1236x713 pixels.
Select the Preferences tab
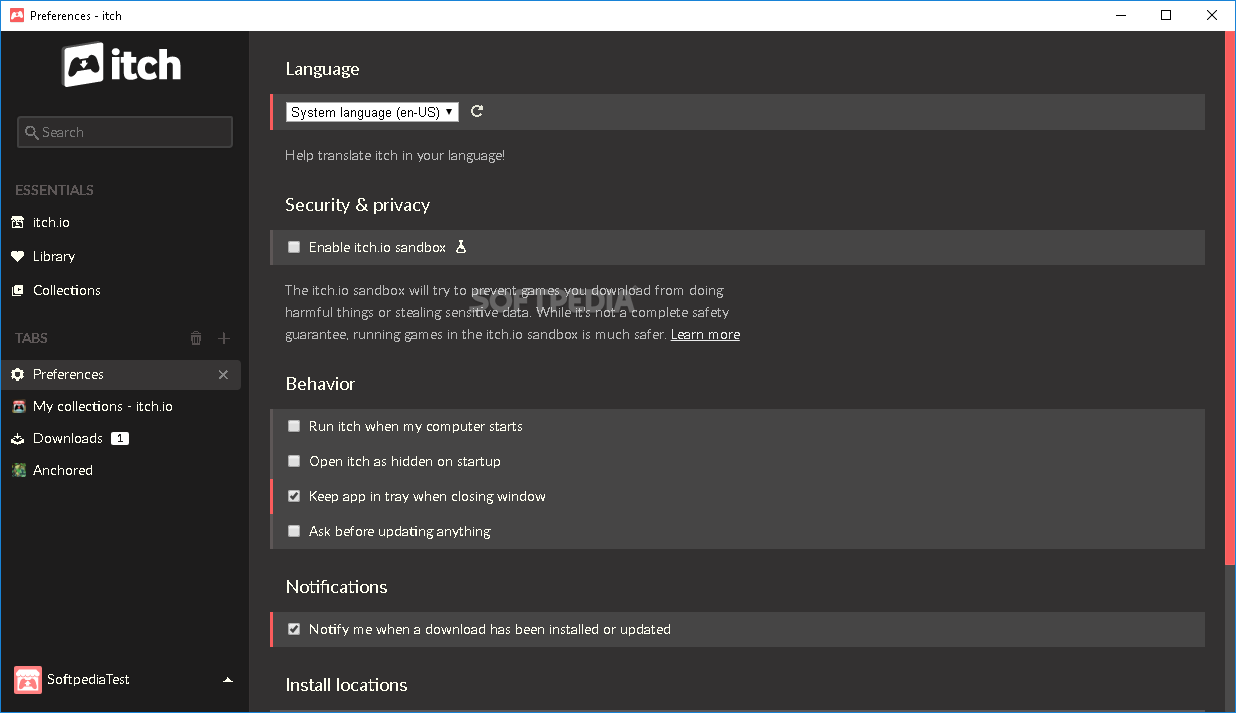[x=120, y=374]
